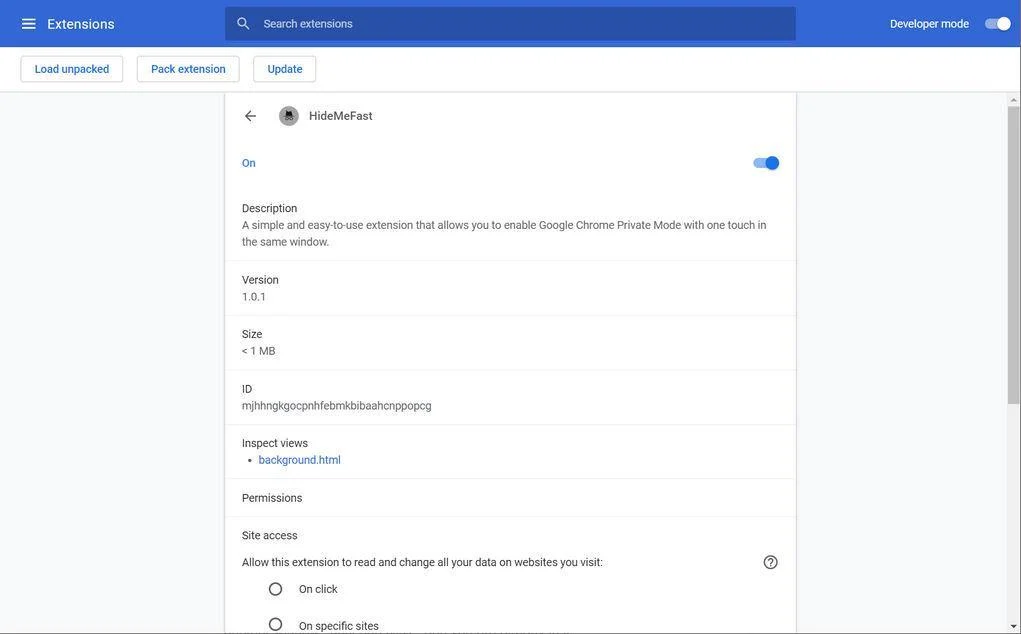Click the HideMeFast extension name
This screenshot has height=634, width=1021.
click(341, 116)
